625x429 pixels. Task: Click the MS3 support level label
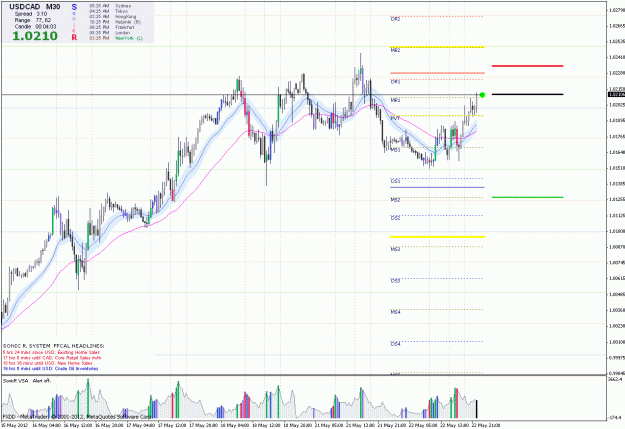point(395,250)
